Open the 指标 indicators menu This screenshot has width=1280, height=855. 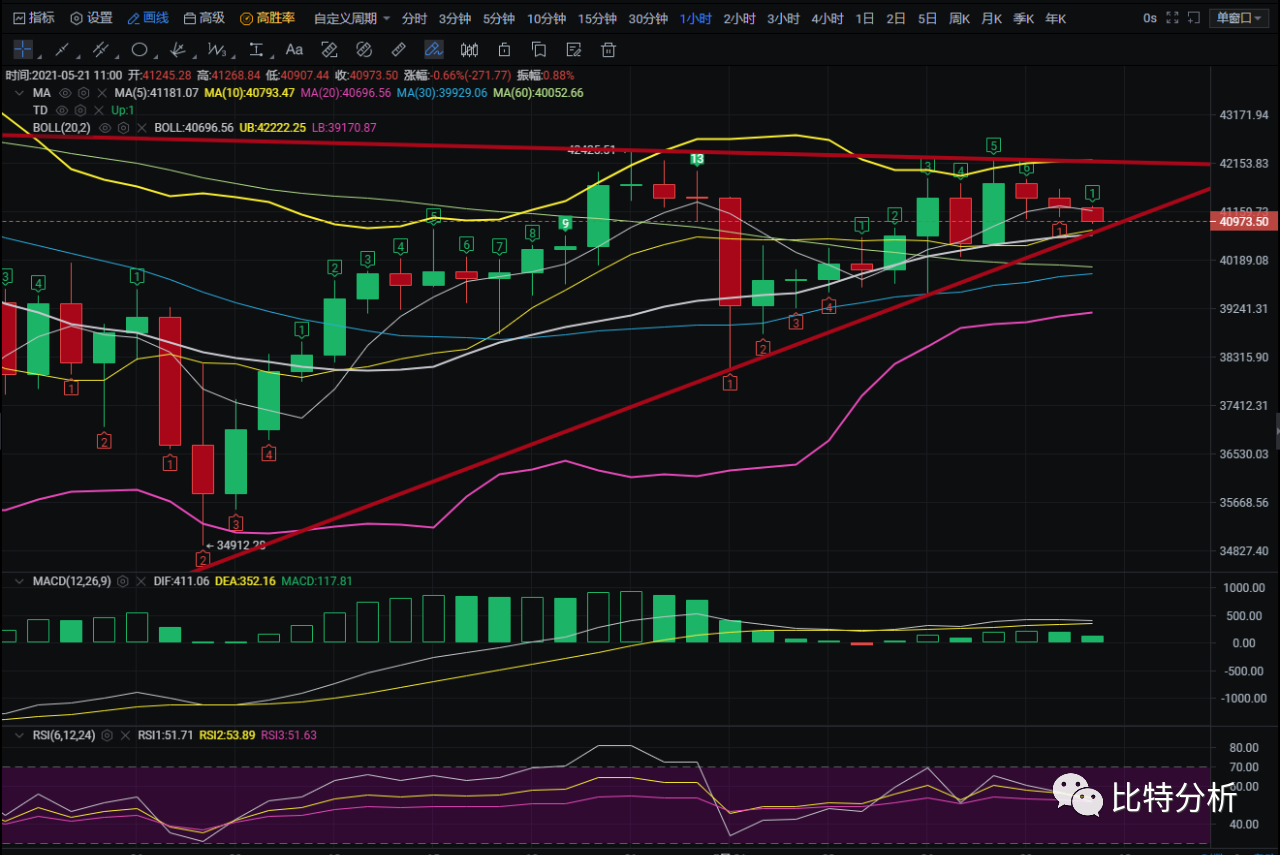[x=33, y=18]
